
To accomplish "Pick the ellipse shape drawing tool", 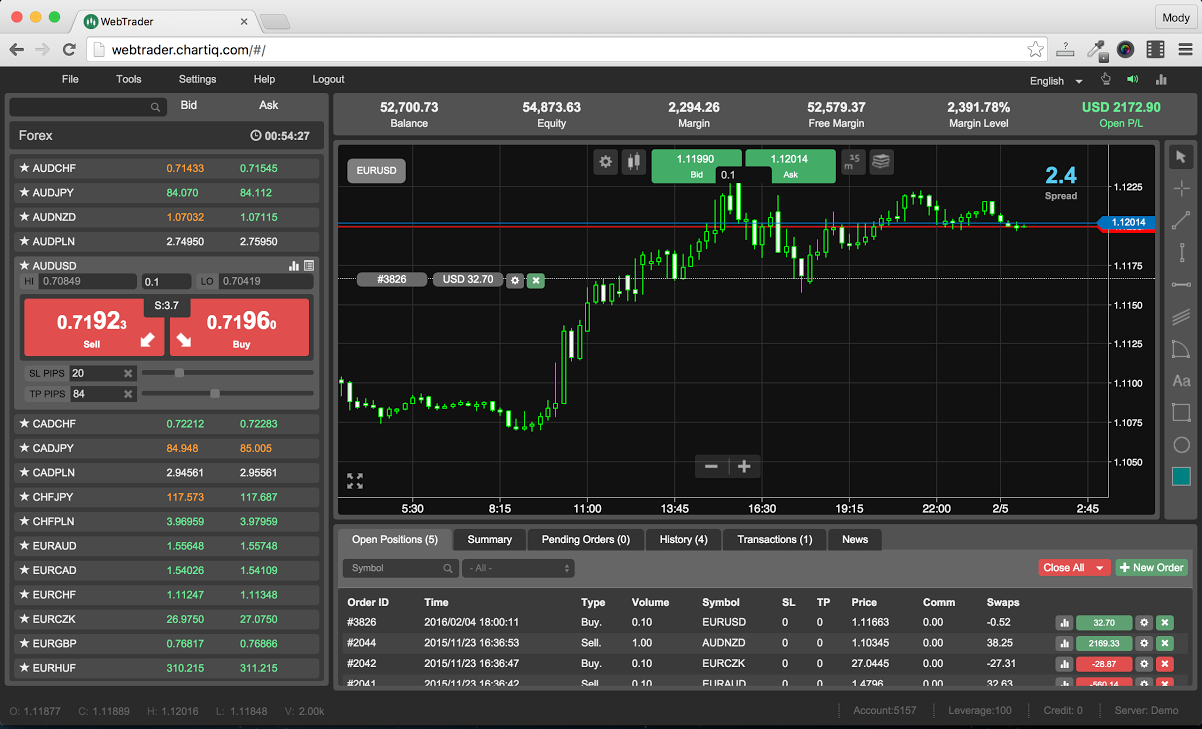I will pyautogui.click(x=1181, y=445).
